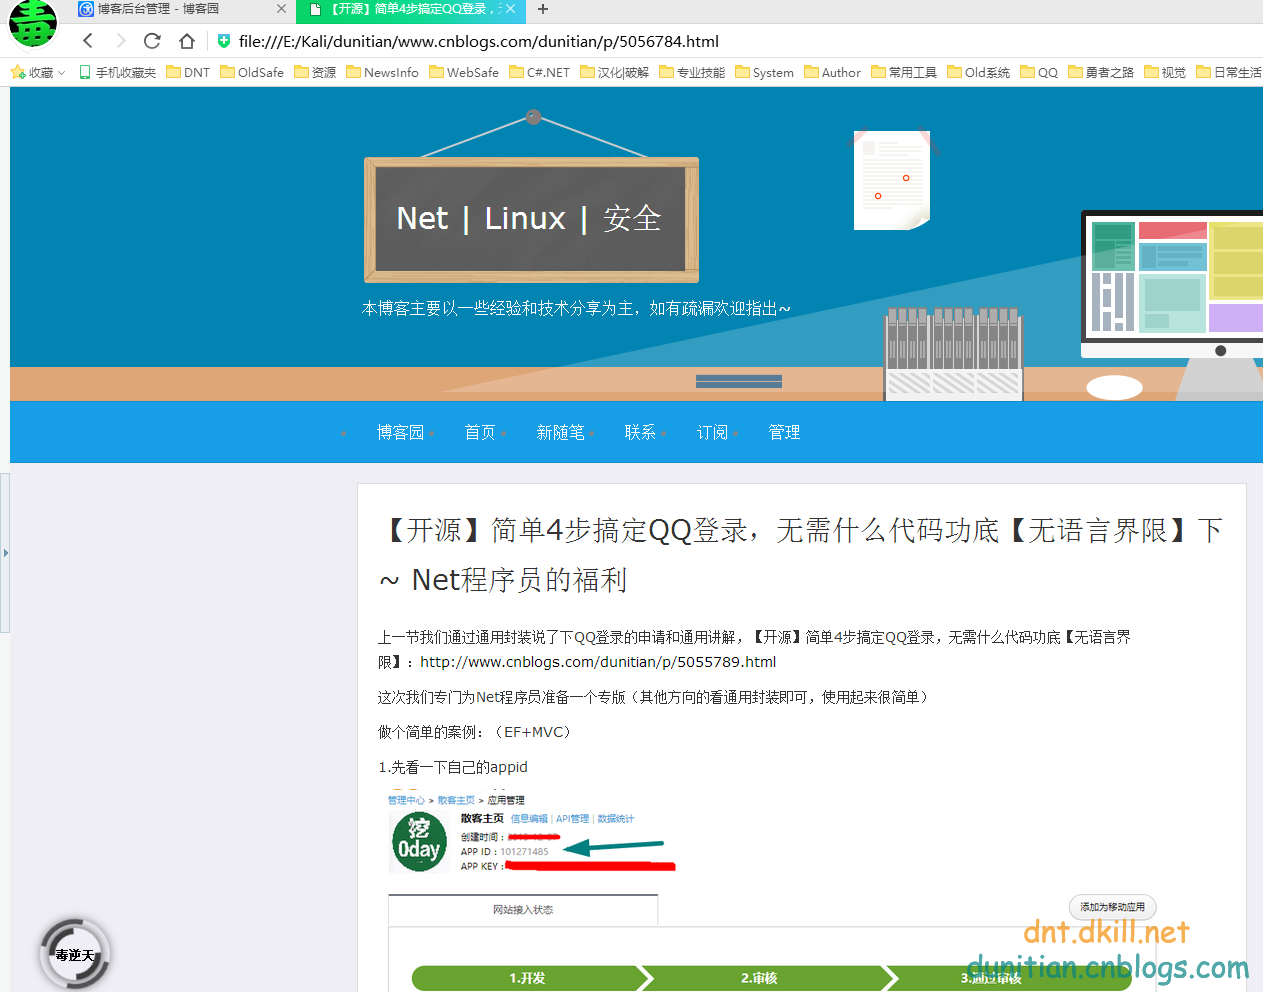1263x992 pixels.
Task: Open the 收藏 favorites dropdown
Action: pos(38,72)
